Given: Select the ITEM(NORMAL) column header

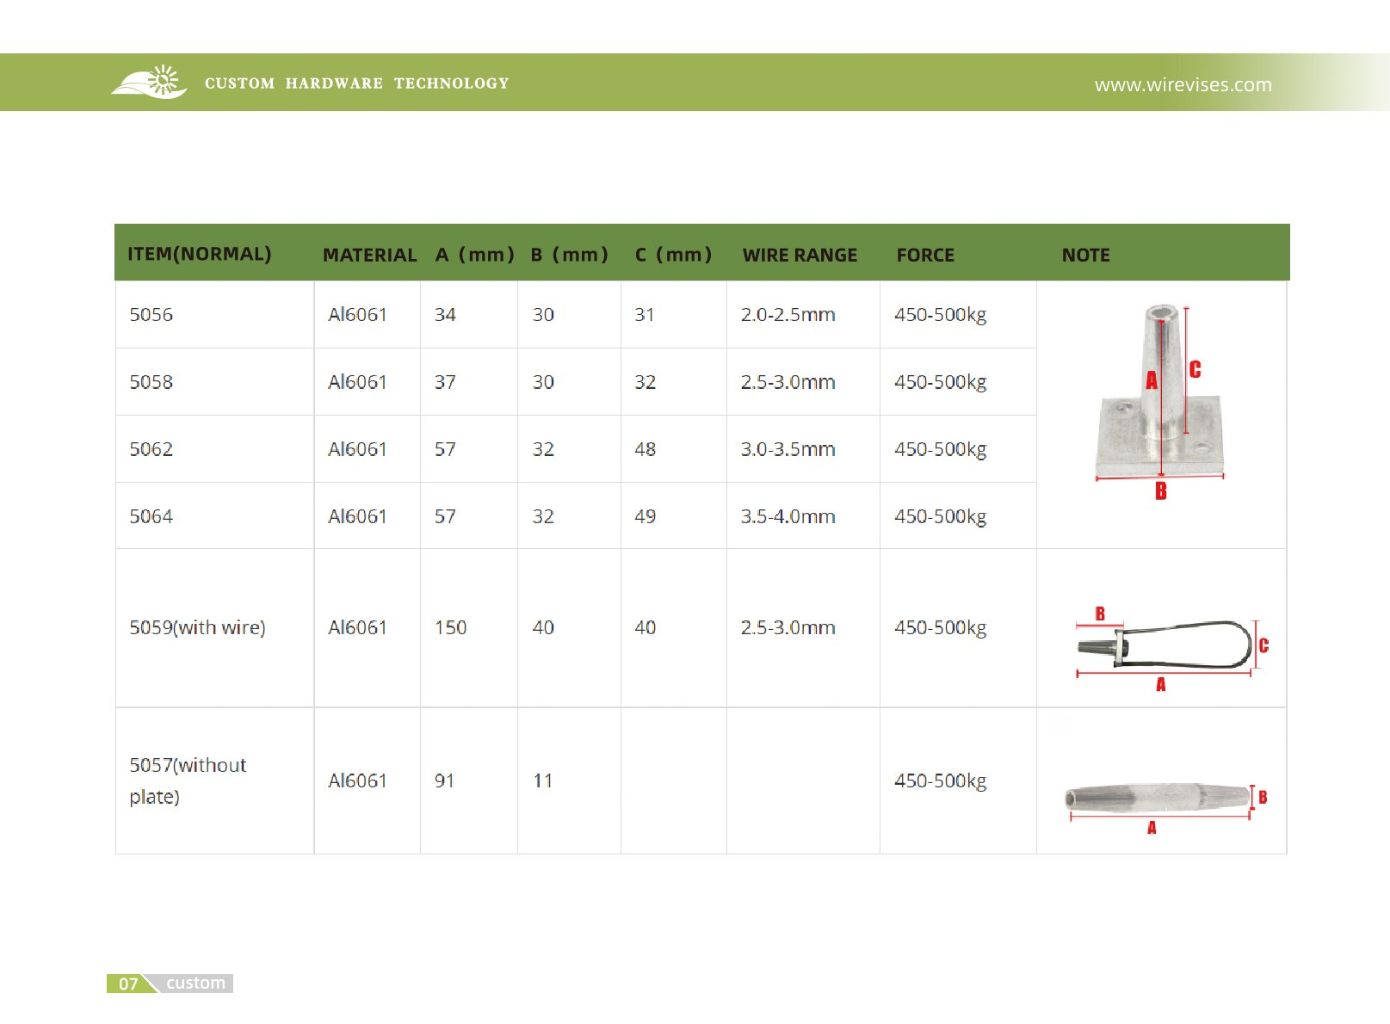Looking at the screenshot, I should click(x=199, y=254).
